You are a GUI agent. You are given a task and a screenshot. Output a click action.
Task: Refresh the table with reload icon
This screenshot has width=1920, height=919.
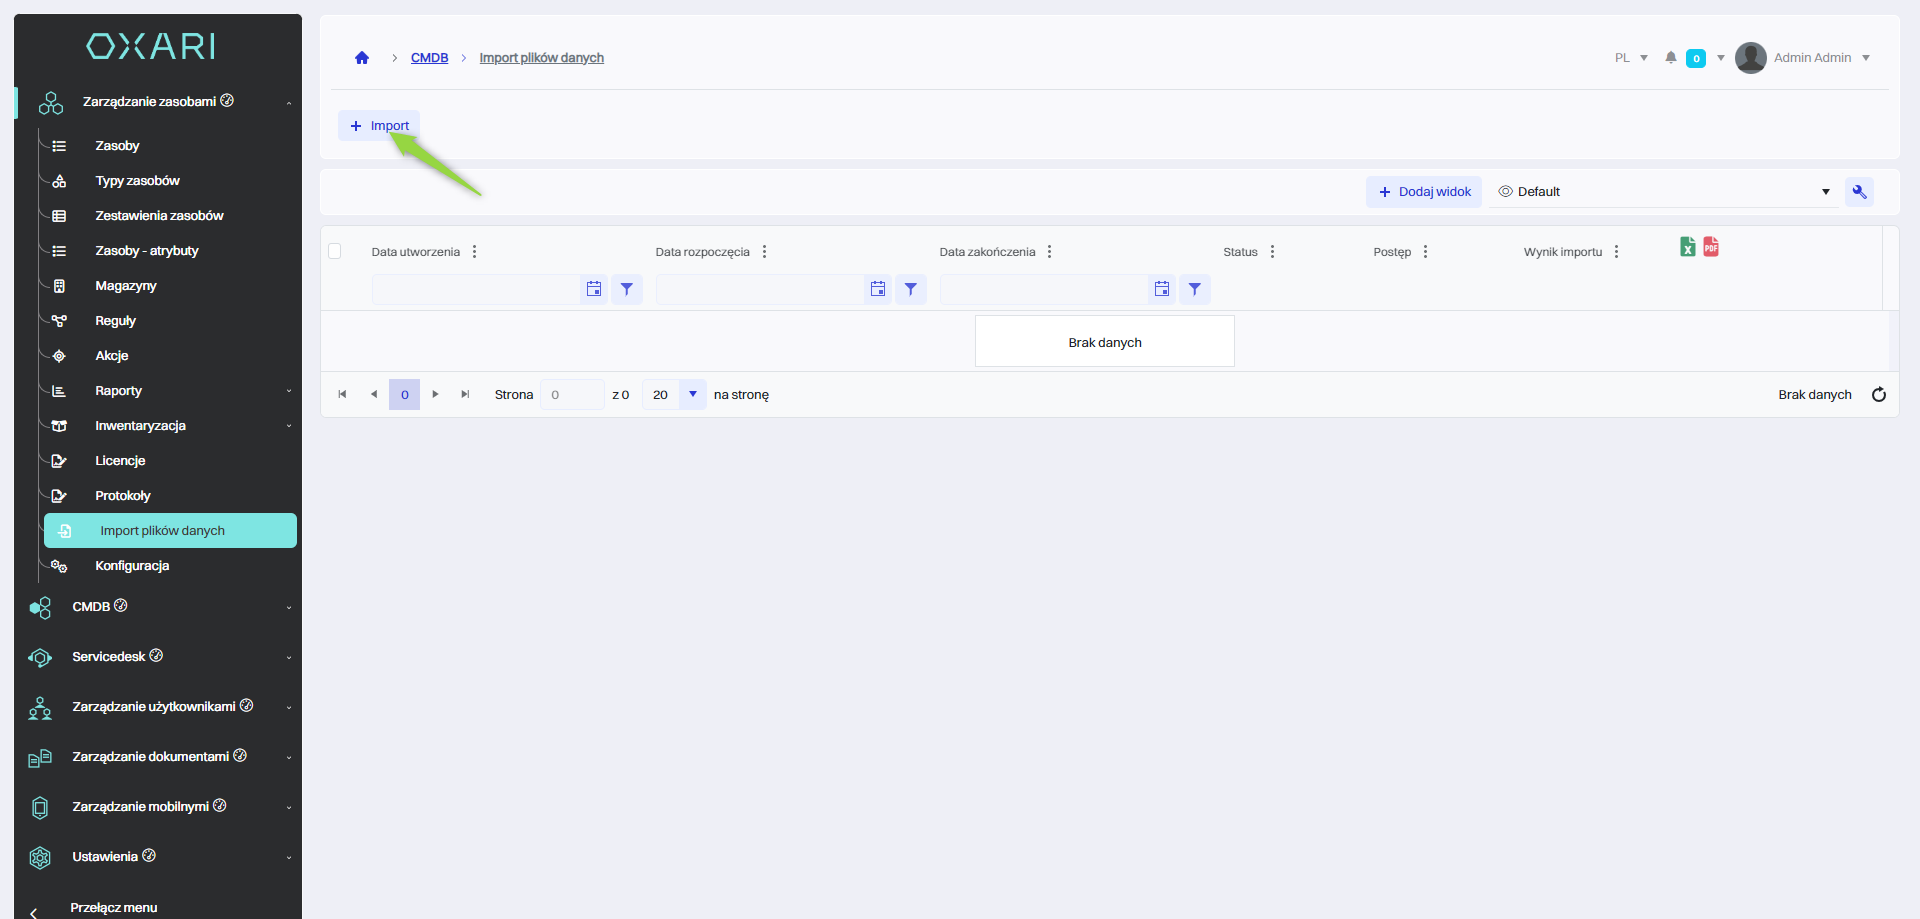coord(1879,395)
